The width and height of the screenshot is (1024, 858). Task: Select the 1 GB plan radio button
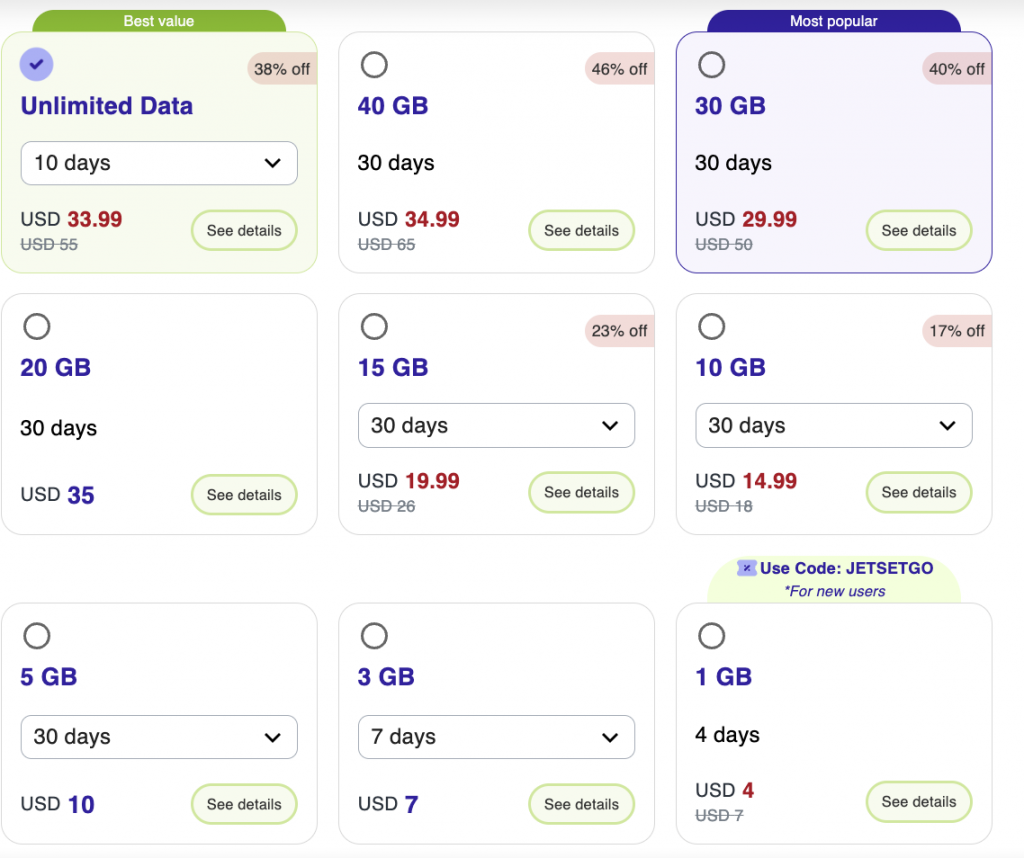(712, 636)
